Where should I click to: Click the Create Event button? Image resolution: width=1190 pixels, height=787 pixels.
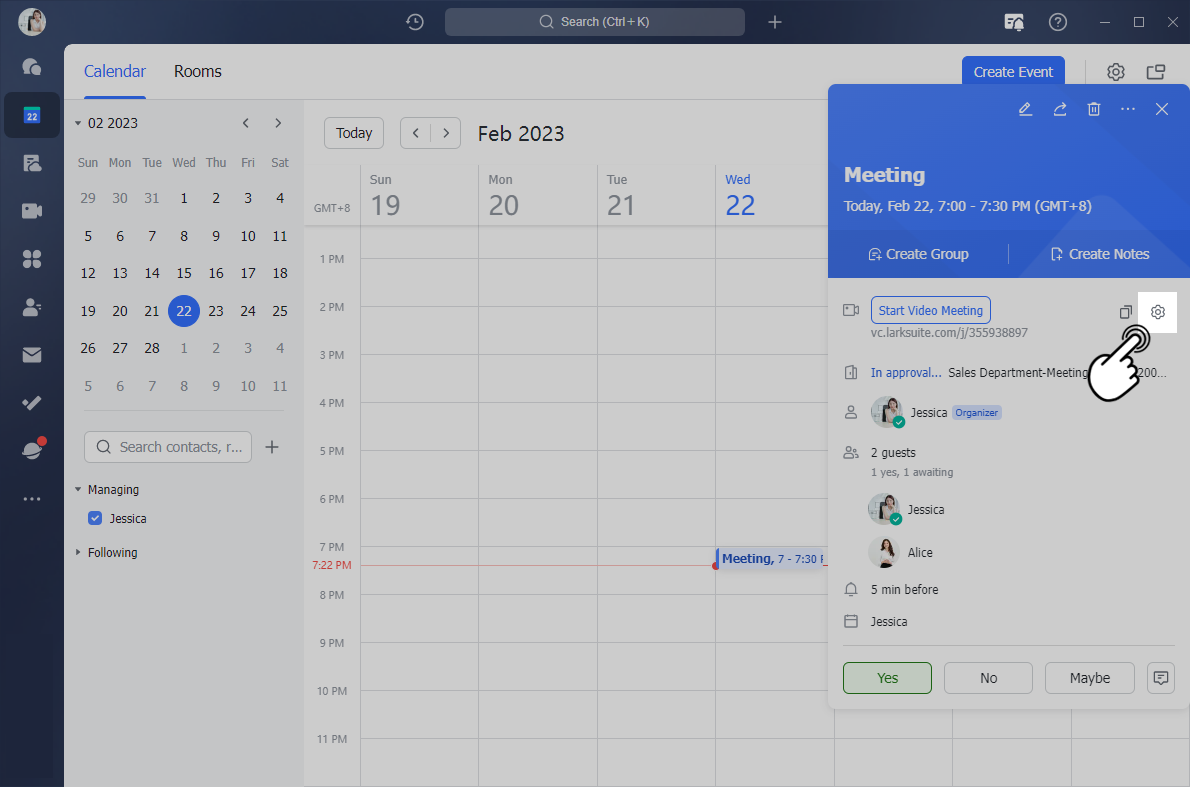coord(1013,72)
